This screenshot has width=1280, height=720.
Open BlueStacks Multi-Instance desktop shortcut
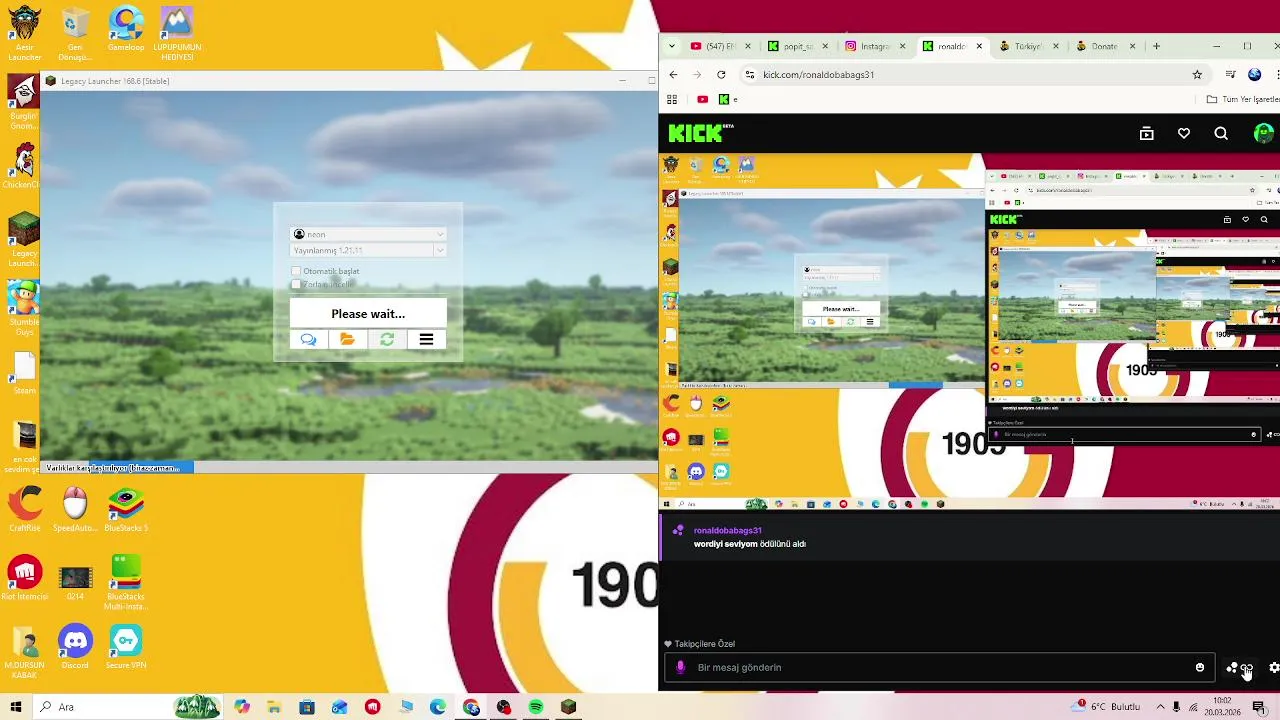point(126,583)
